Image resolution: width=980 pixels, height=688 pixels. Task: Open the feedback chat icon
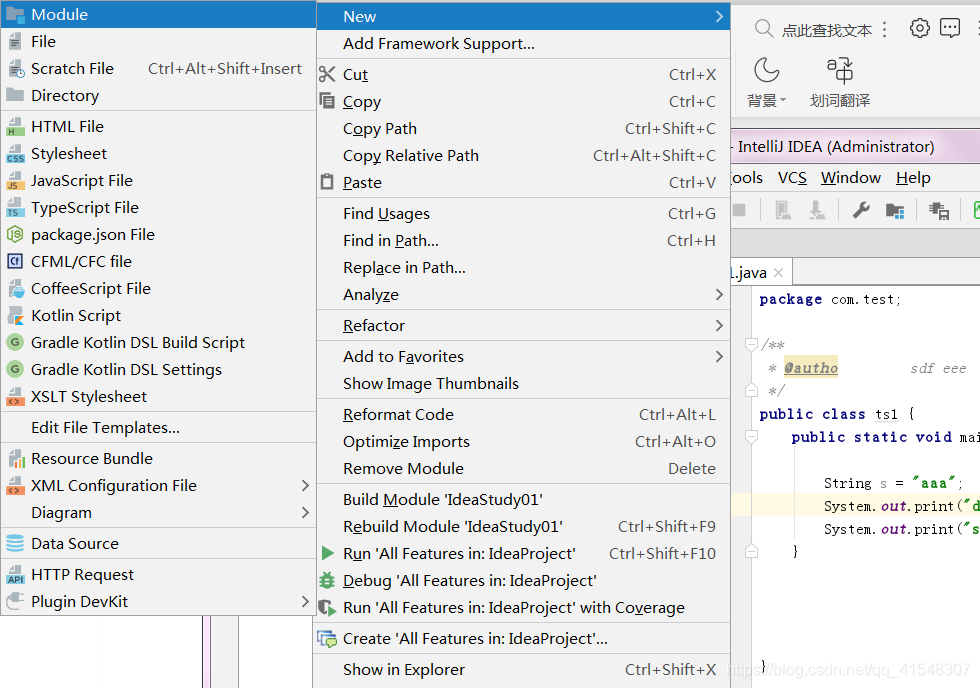tap(950, 28)
